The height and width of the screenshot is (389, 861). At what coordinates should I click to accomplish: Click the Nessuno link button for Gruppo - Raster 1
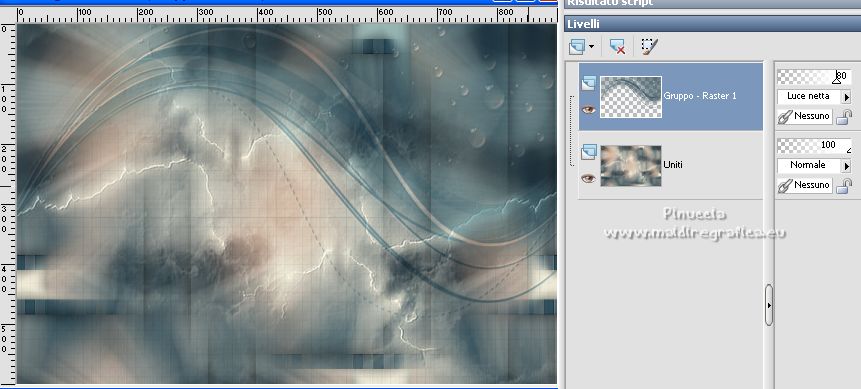coord(805,116)
